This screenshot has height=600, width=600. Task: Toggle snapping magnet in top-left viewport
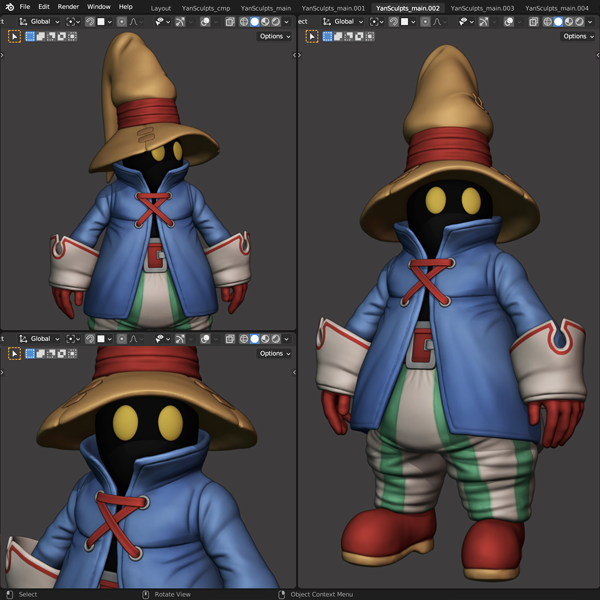click(x=90, y=22)
